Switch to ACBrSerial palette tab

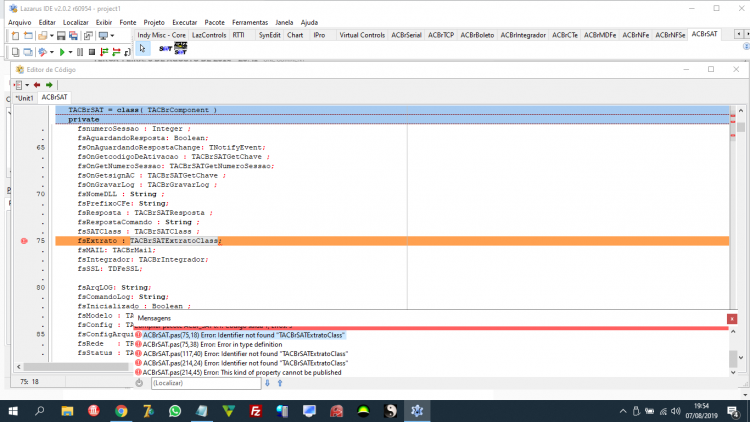coord(406,35)
